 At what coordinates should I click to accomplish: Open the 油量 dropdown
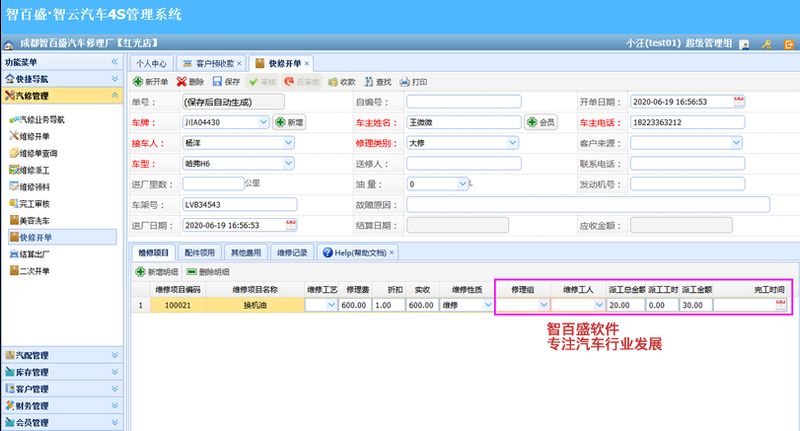[462, 184]
